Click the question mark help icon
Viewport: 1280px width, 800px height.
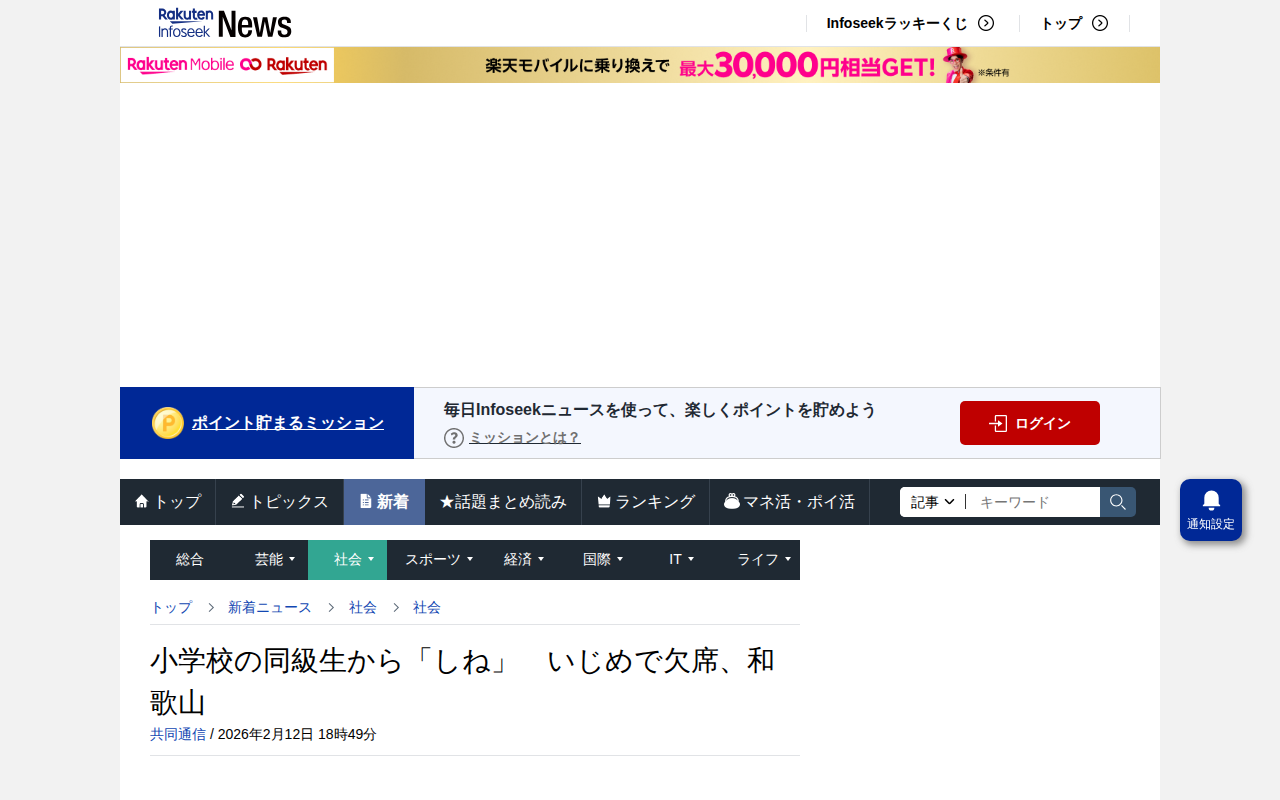point(454,438)
